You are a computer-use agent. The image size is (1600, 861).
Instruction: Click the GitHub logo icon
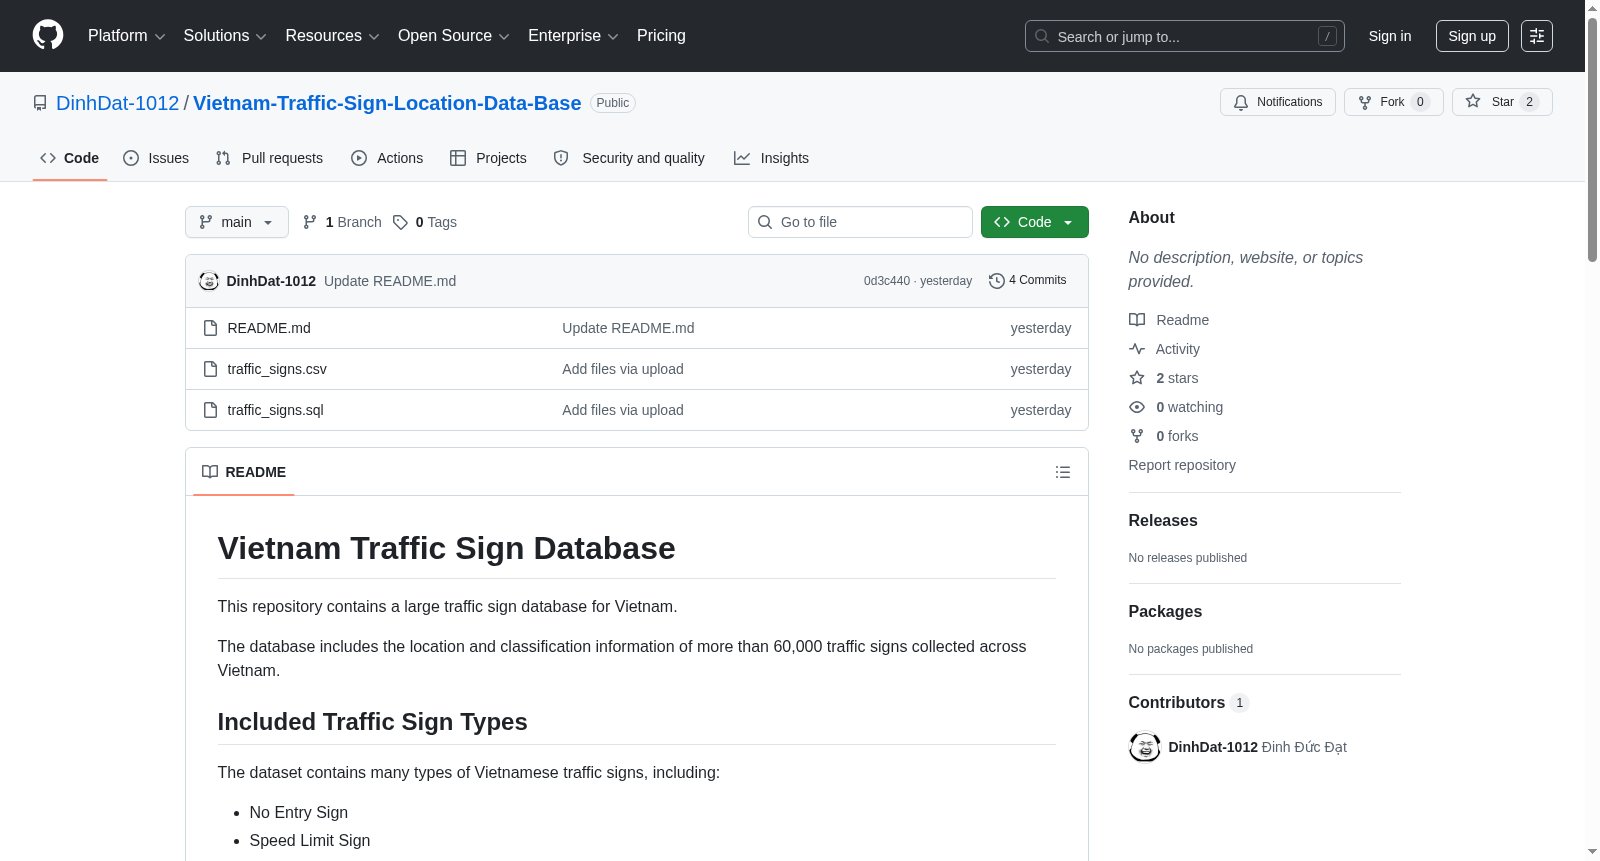pos(48,35)
